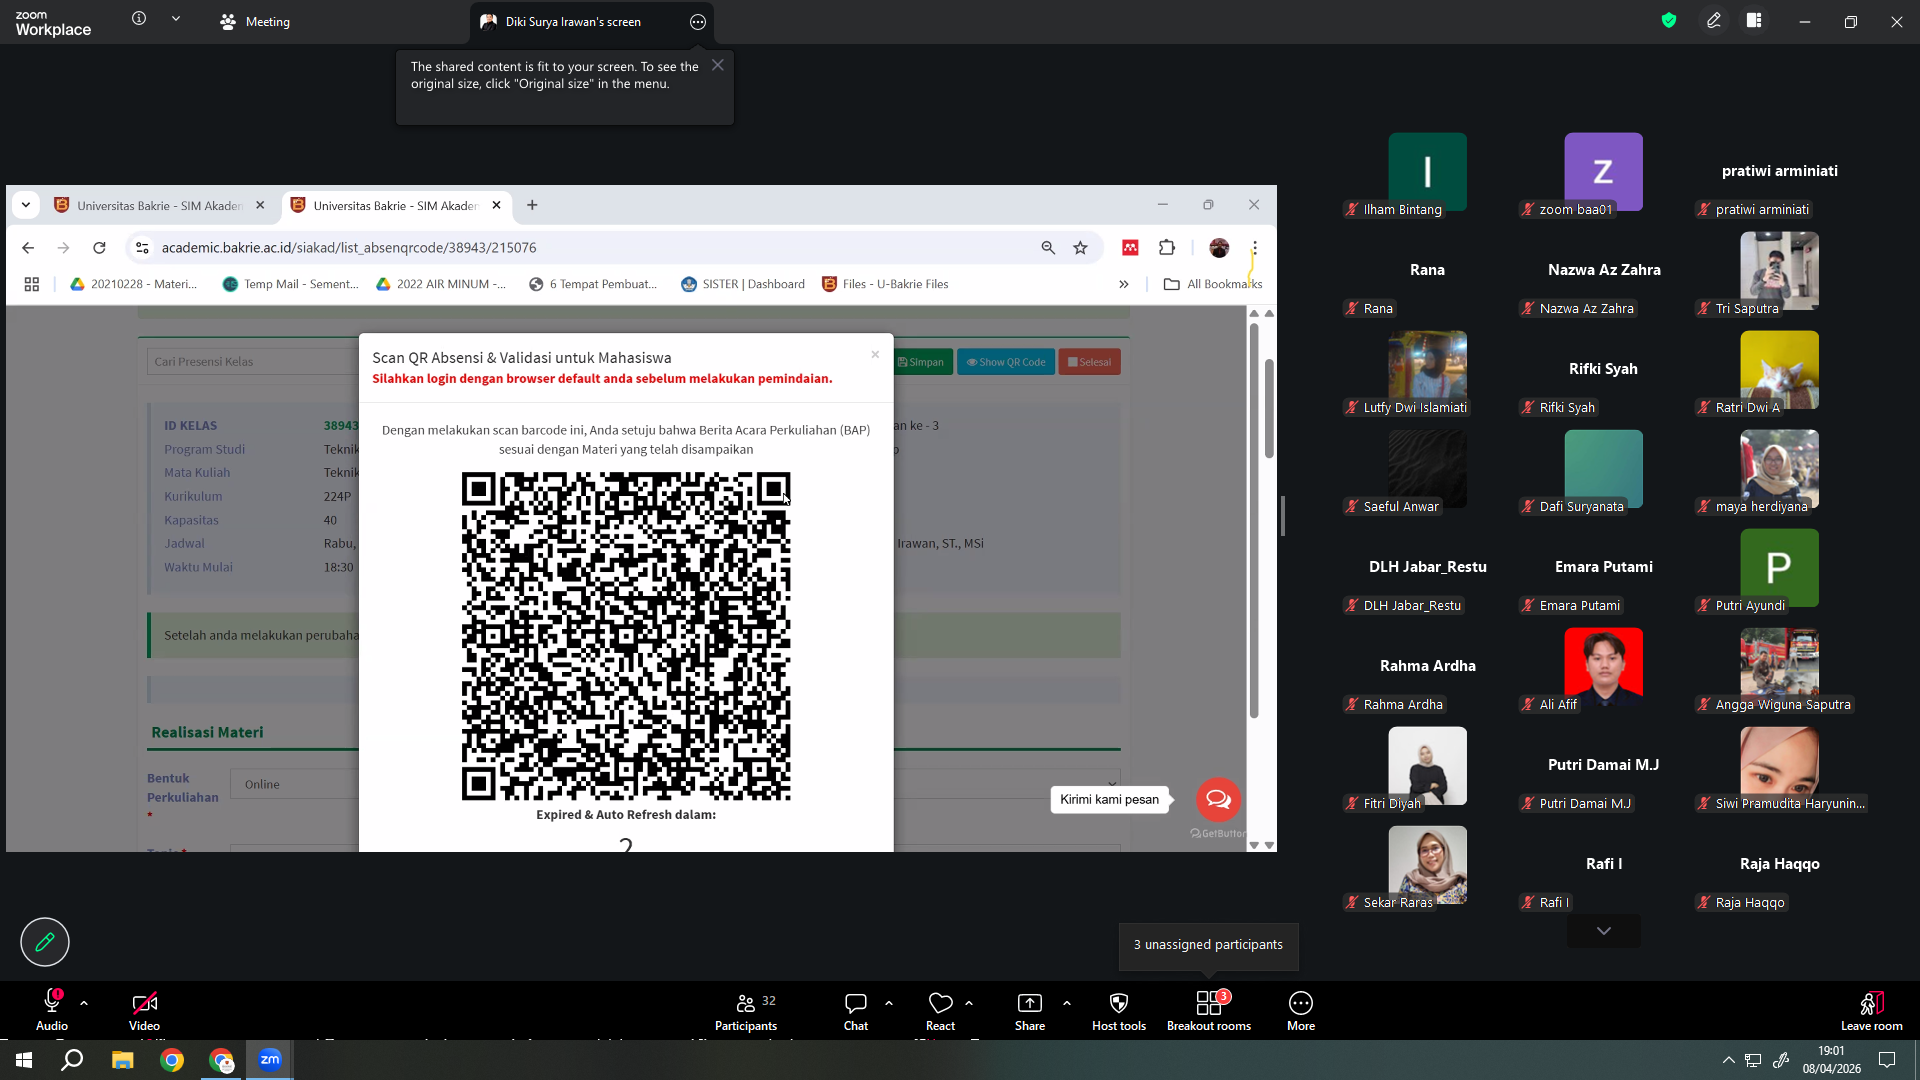
Task: Expand Share options arrow
Action: 1067,1003
